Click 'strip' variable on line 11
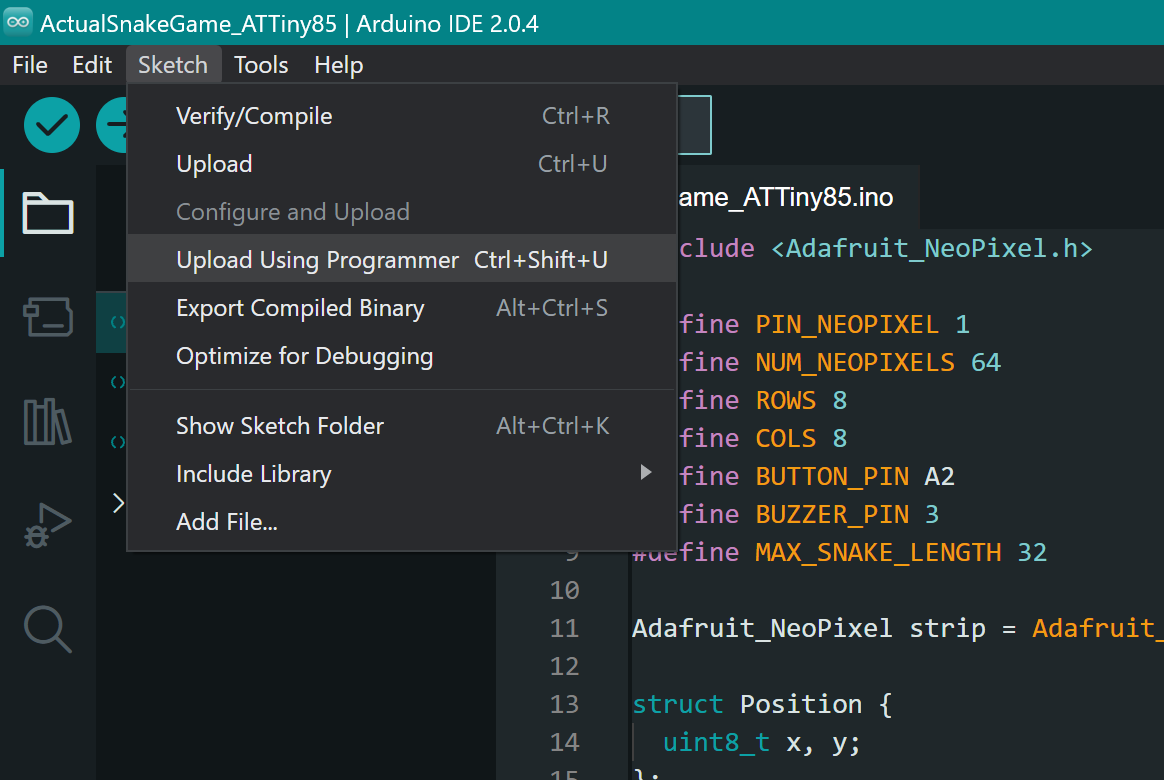 coord(947,629)
